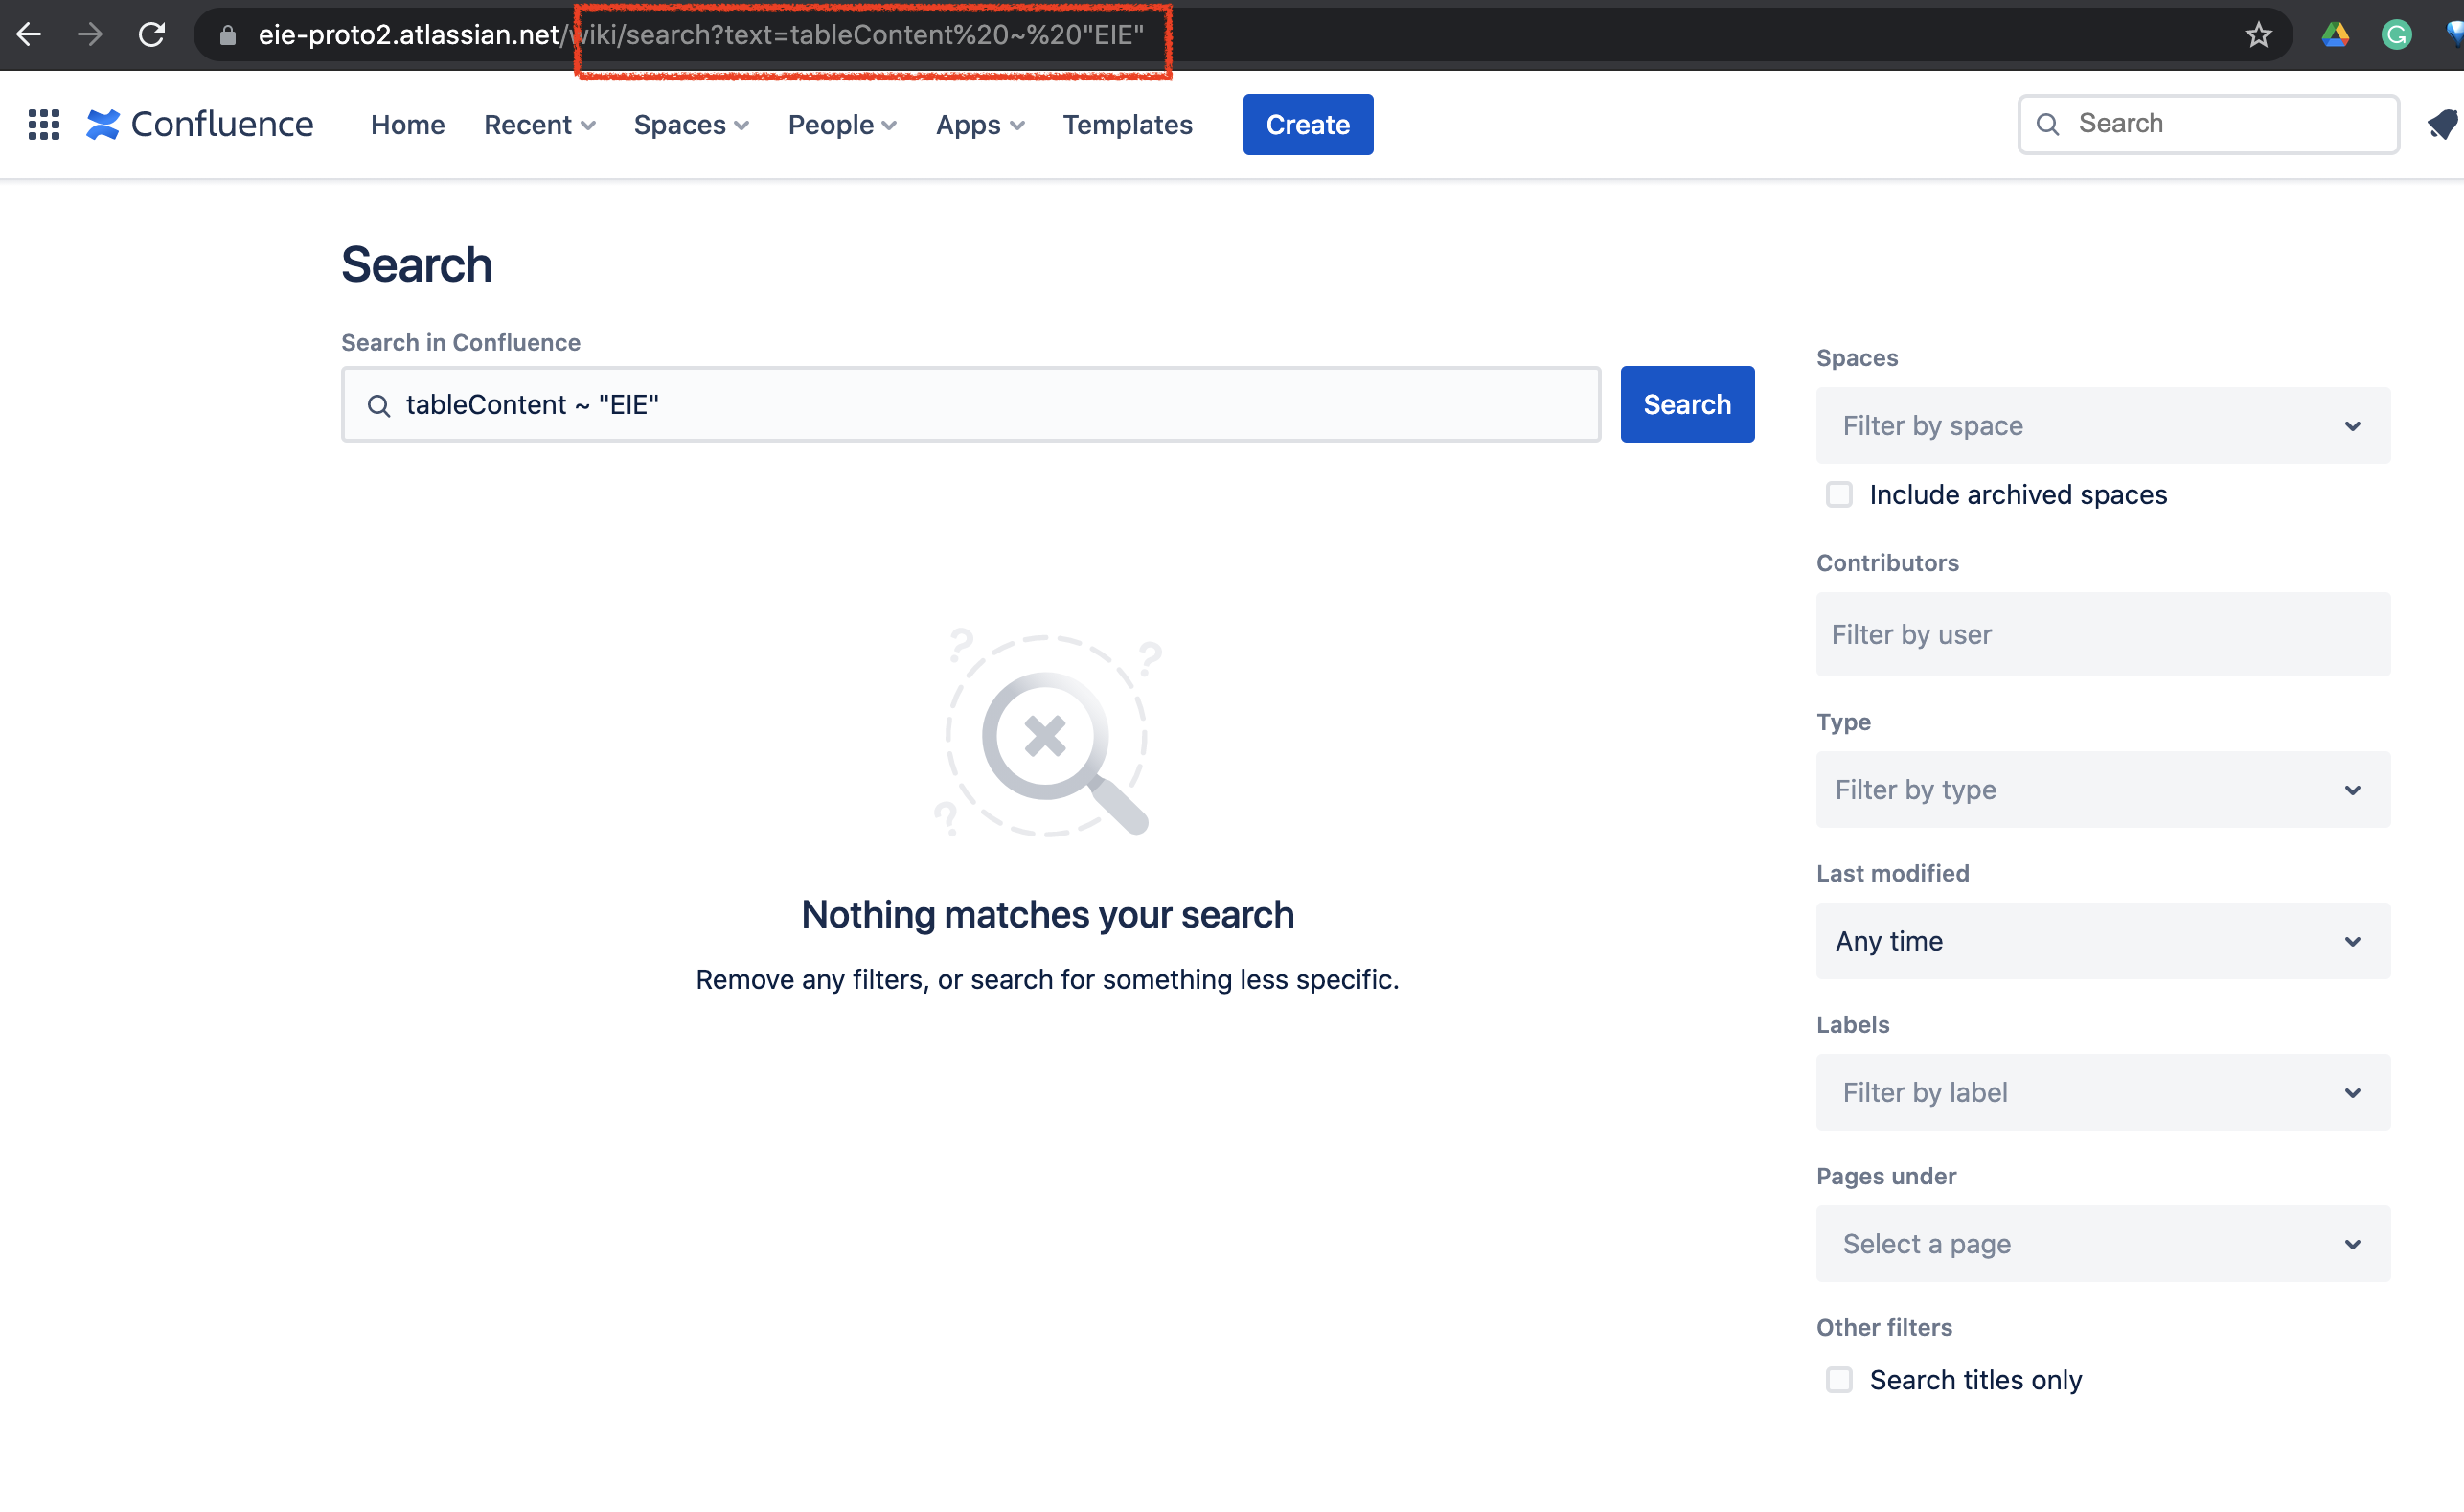Open the Spaces menu

[691, 125]
